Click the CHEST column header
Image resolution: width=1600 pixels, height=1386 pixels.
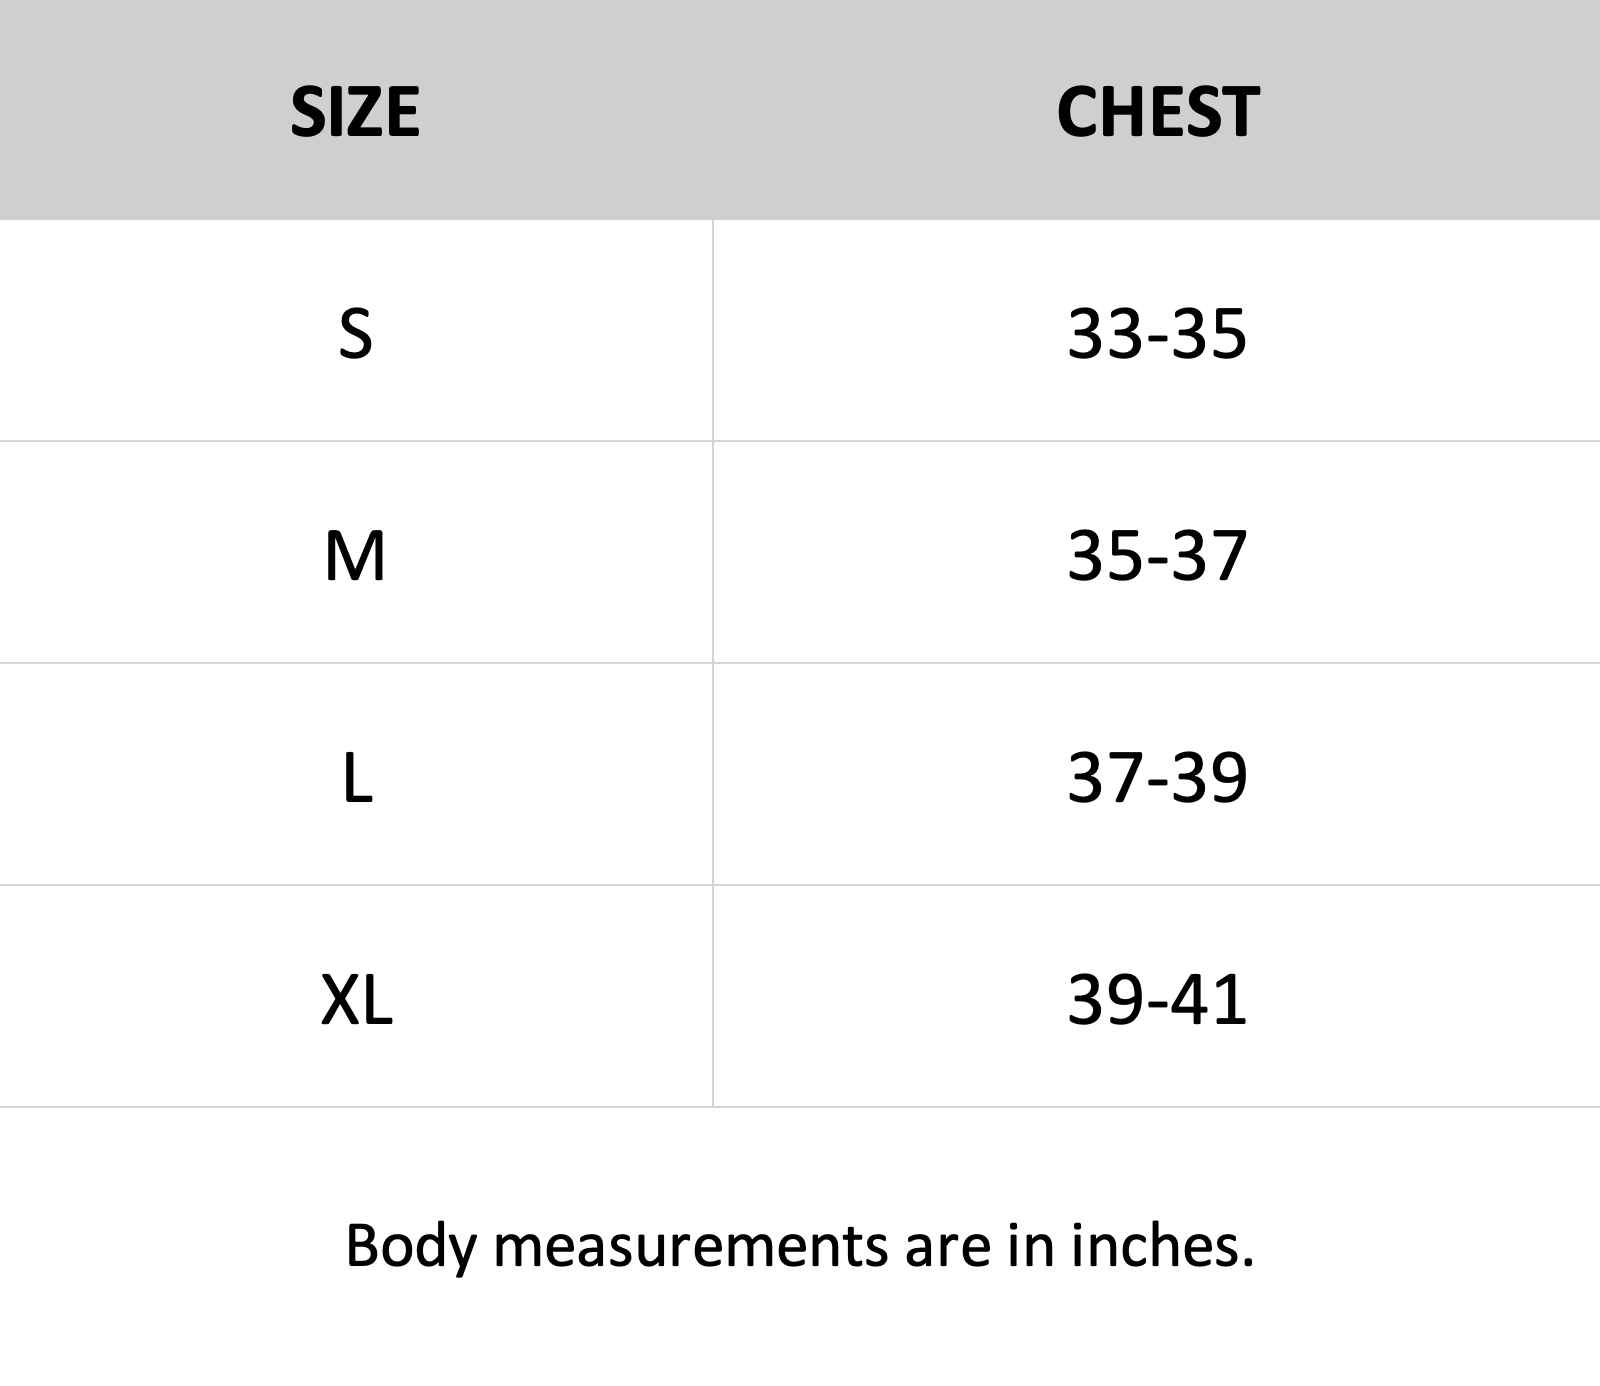pyautogui.click(x=1157, y=111)
